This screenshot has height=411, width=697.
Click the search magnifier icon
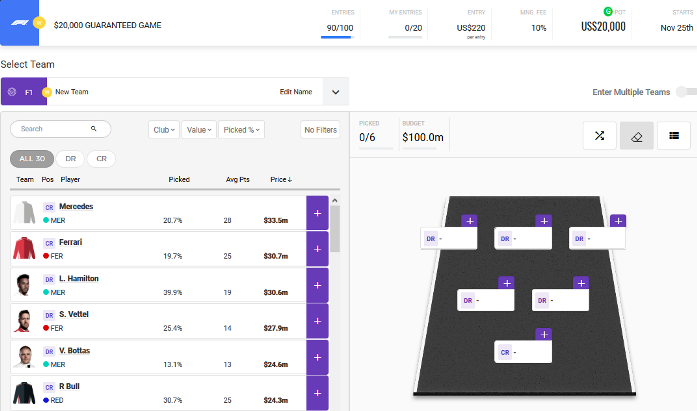point(93,128)
